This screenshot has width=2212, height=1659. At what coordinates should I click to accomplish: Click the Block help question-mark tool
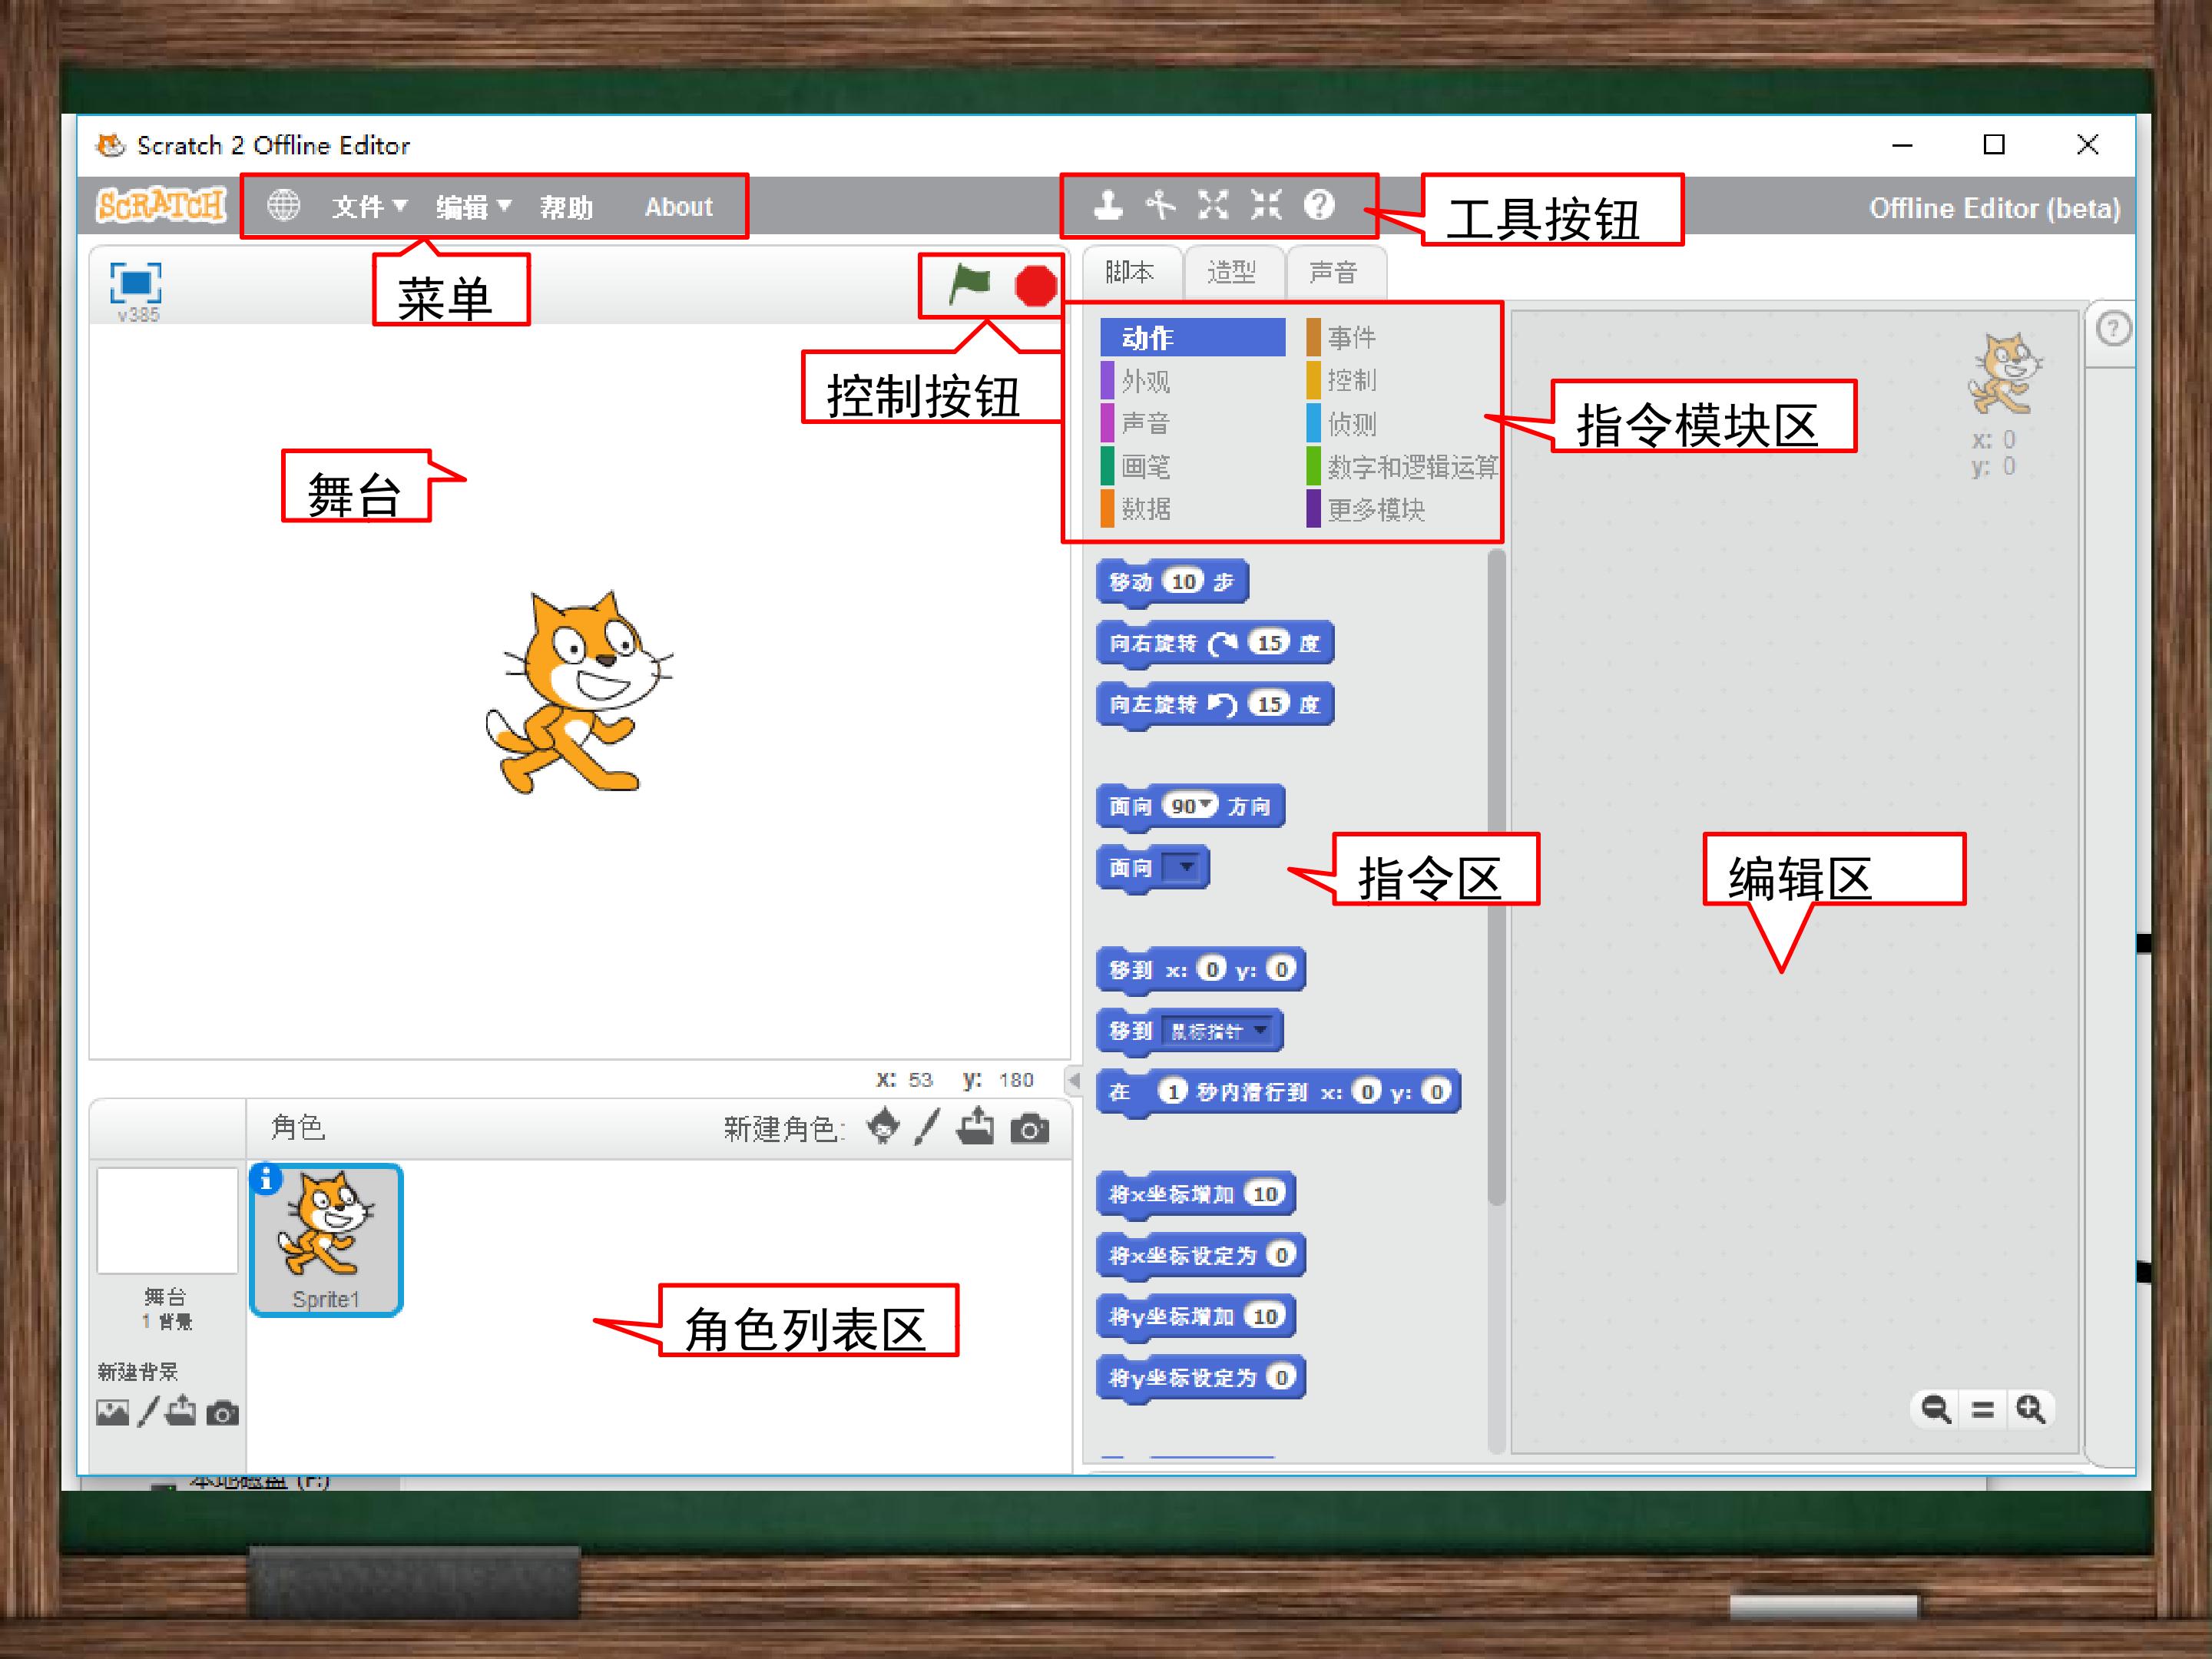pos(1319,205)
